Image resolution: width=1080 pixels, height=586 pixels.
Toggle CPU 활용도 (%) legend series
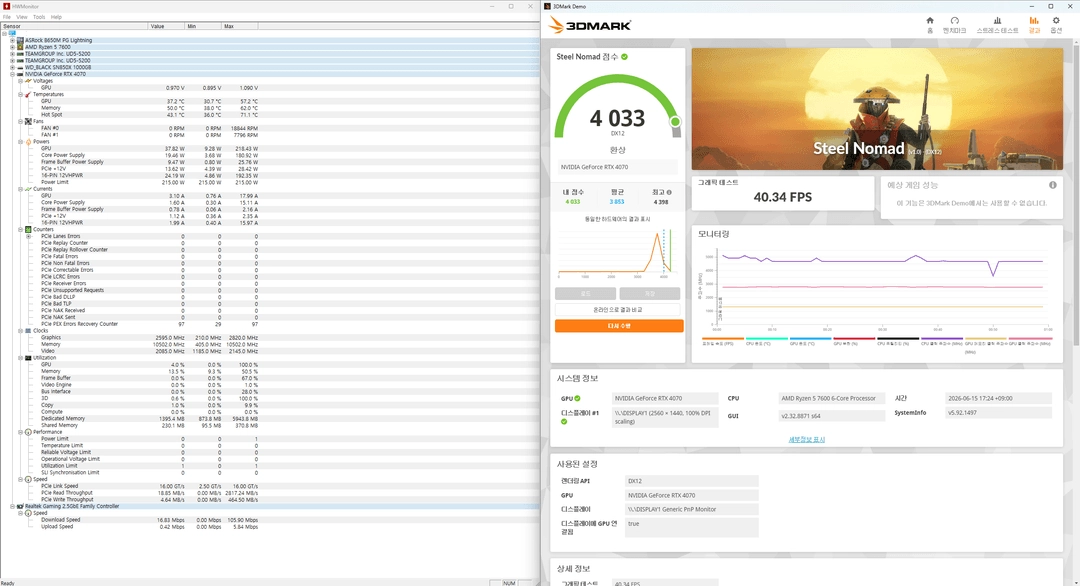898,341
